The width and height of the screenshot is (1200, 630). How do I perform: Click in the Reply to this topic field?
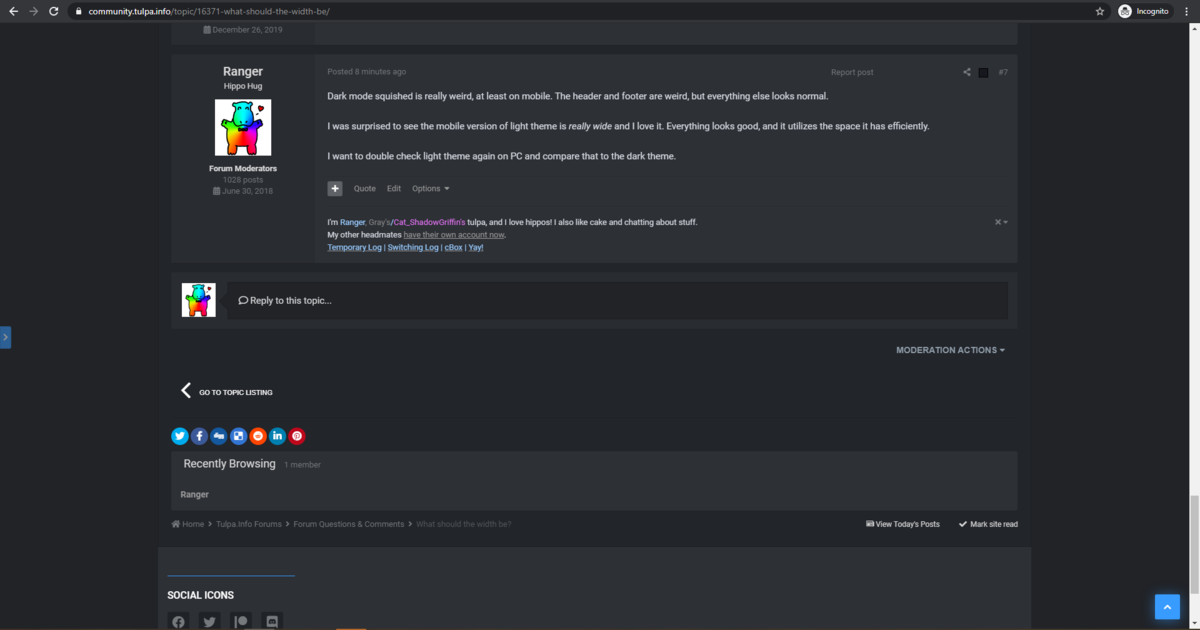[617, 300]
